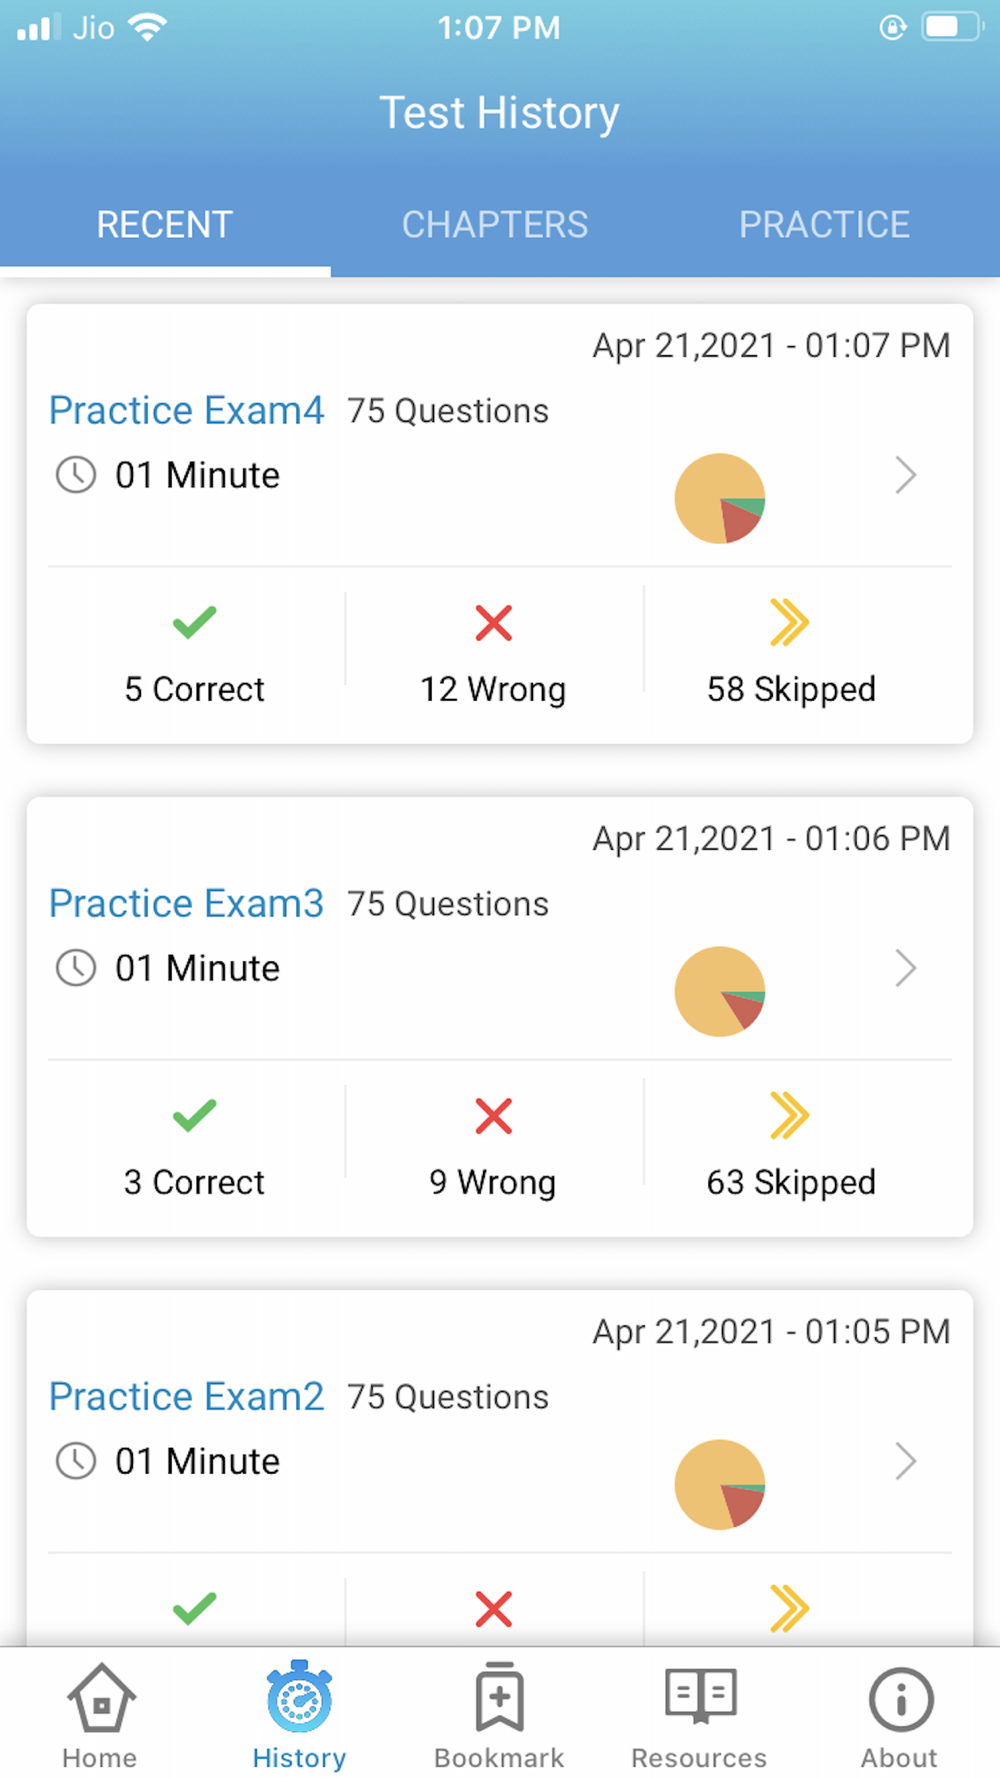The height and width of the screenshot is (1778, 1000).
Task: Open the Practice Exam4 title link
Action: tap(187, 411)
